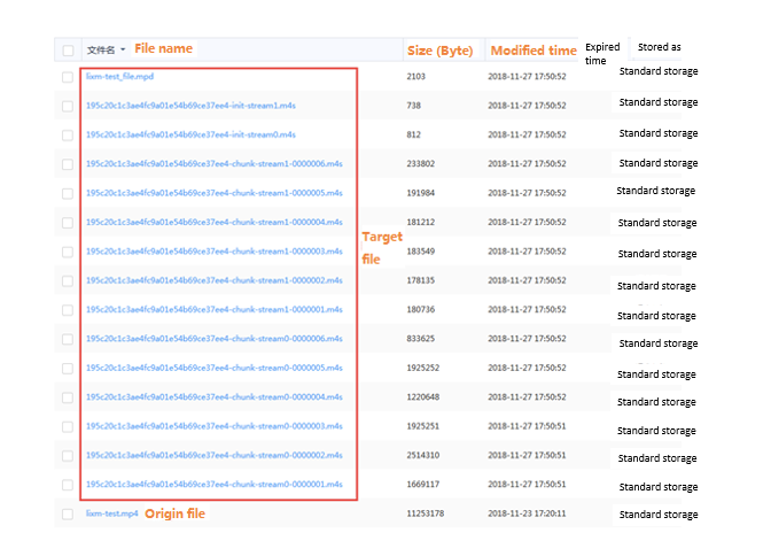This screenshot has width=771, height=533.
Task: Click the chunk-stream1-0000006.m4s file name
Action: (214, 163)
